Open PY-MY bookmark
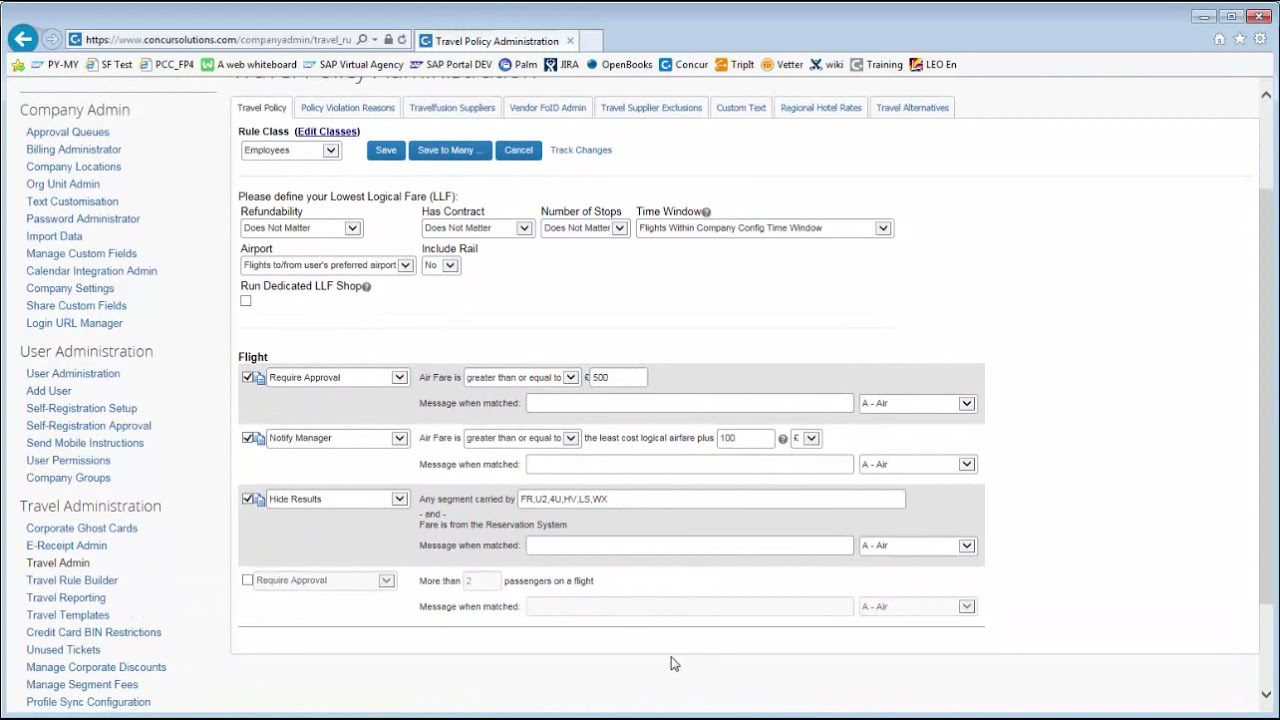The height and width of the screenshot is (720, 1280). tap(55, 65)
